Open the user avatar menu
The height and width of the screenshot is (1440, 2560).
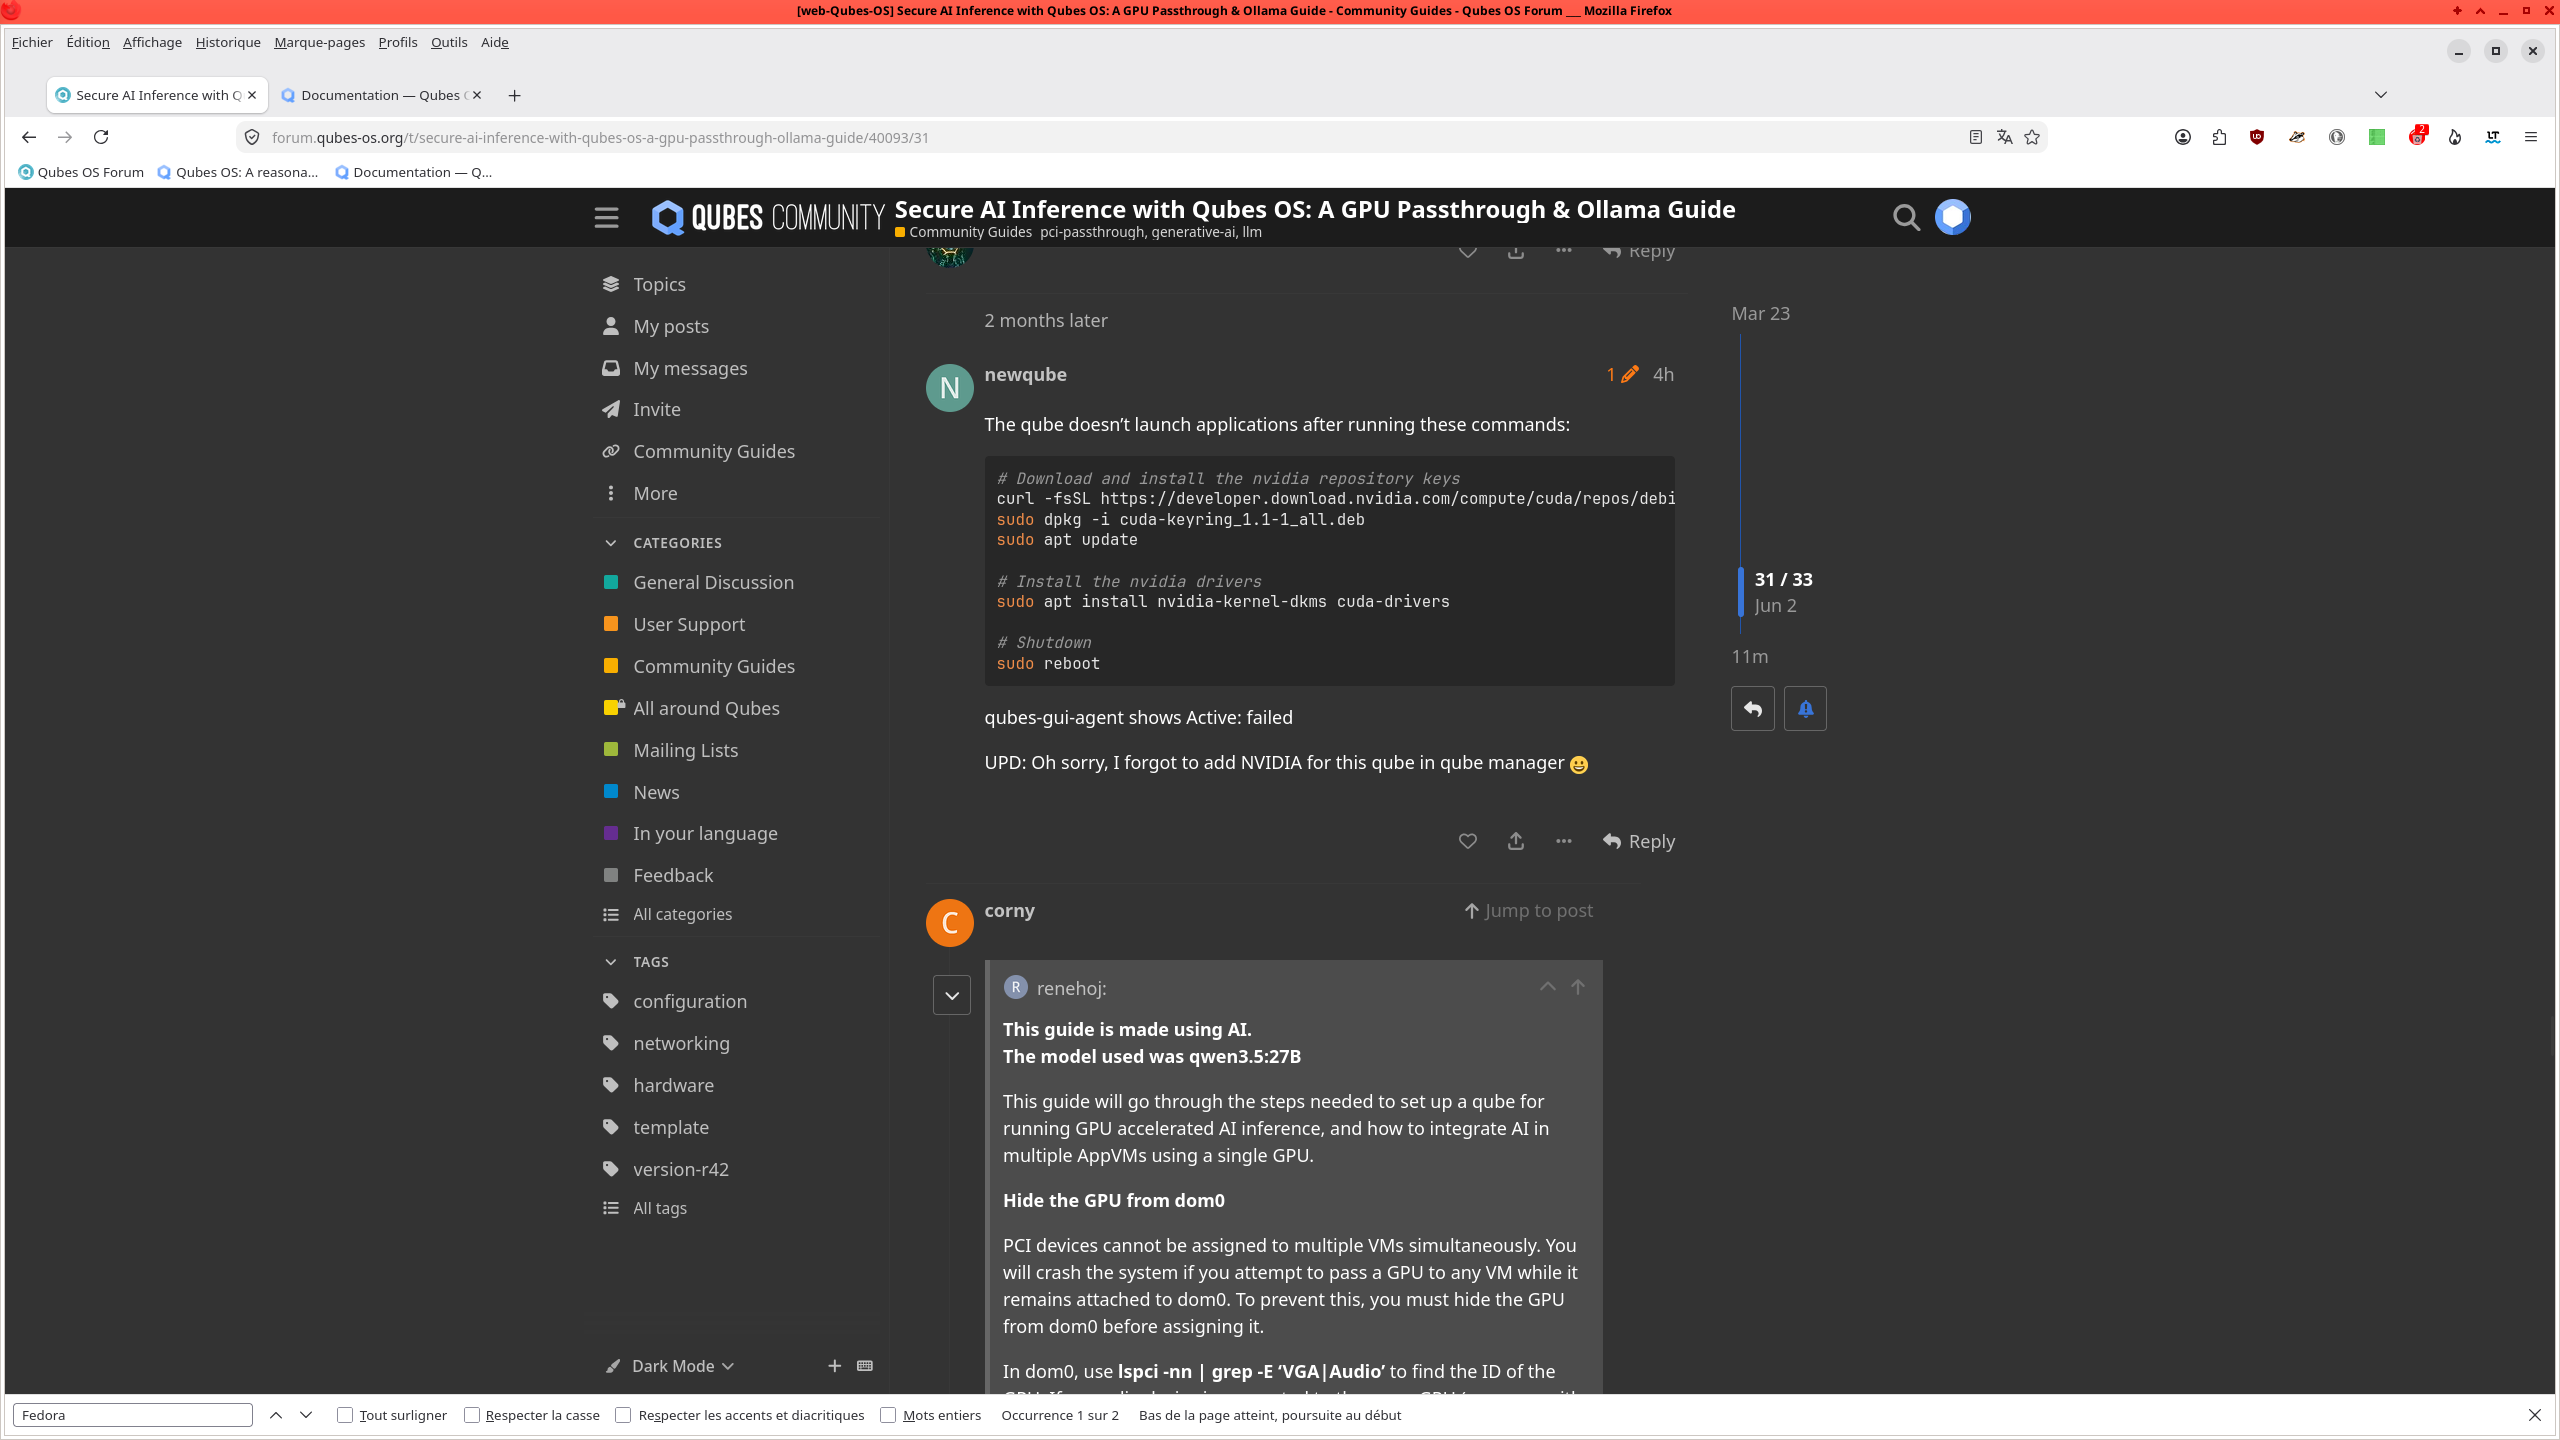(1952, 217)
